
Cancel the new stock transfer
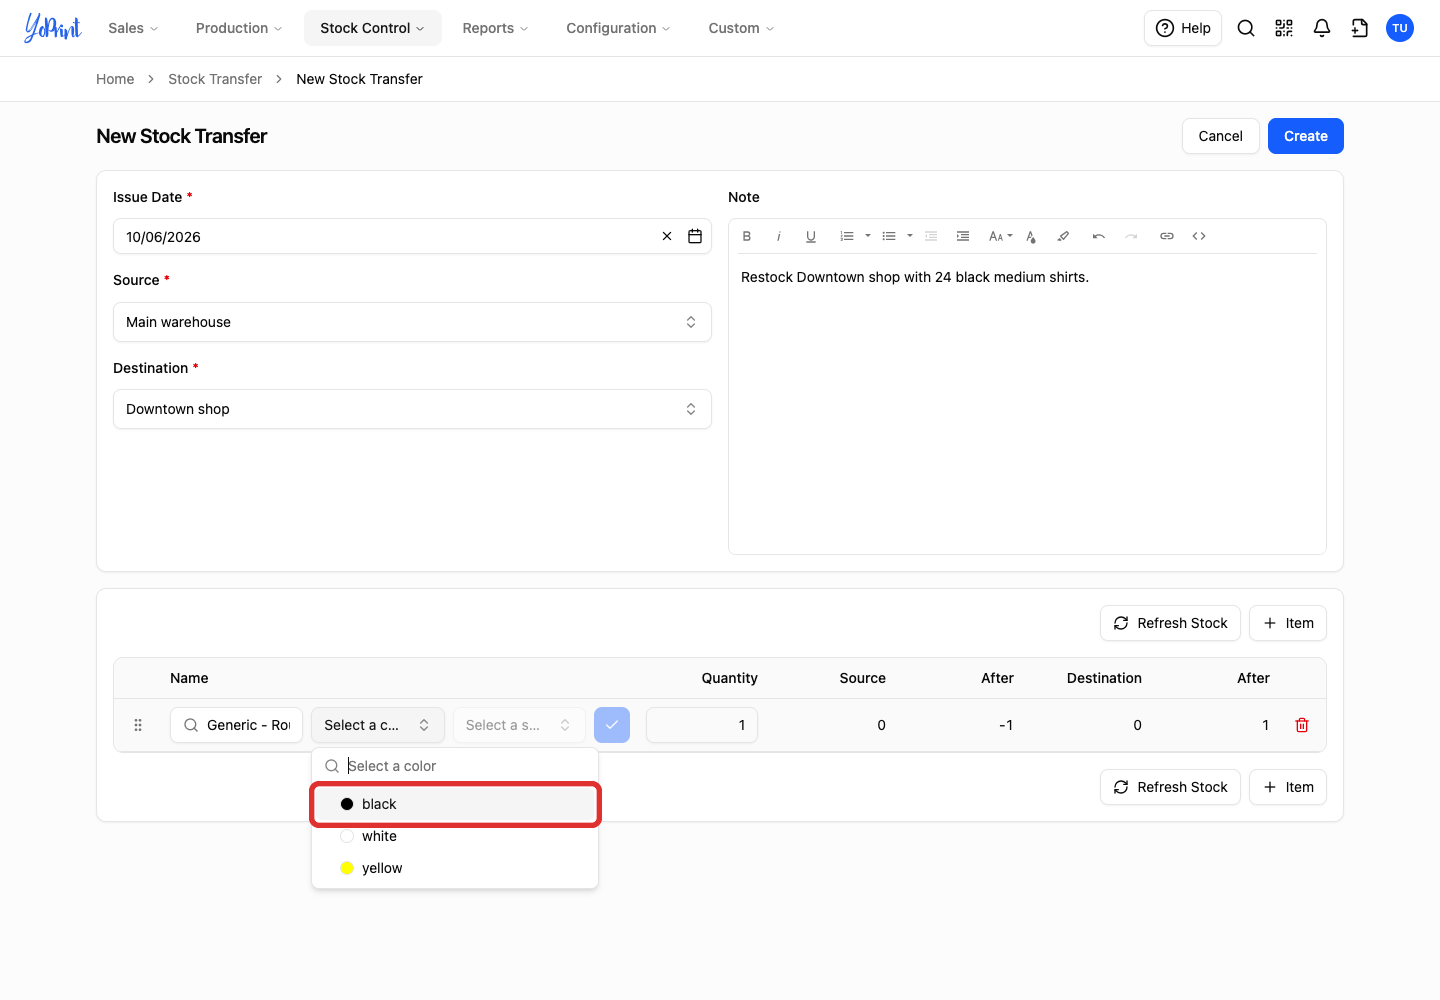click(x=1221, y=136)
